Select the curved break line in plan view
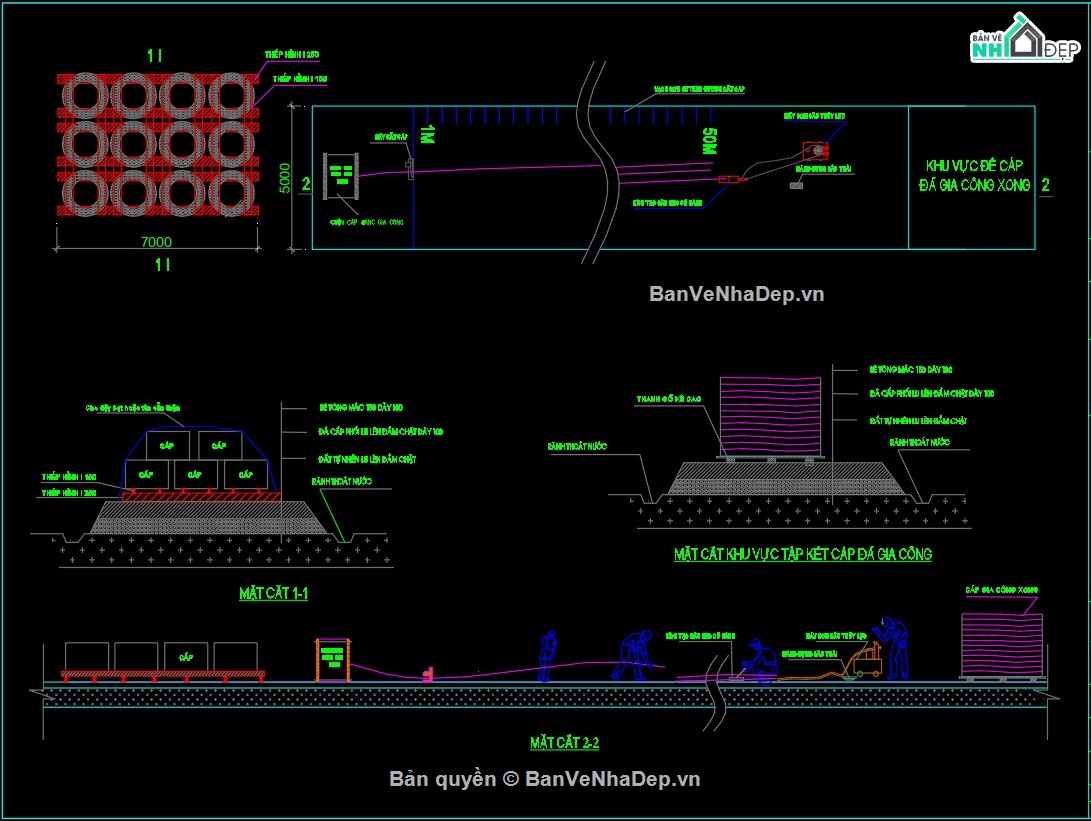Image resolution: width=1091 pixels, height=821 pixels. click(599, 163)
